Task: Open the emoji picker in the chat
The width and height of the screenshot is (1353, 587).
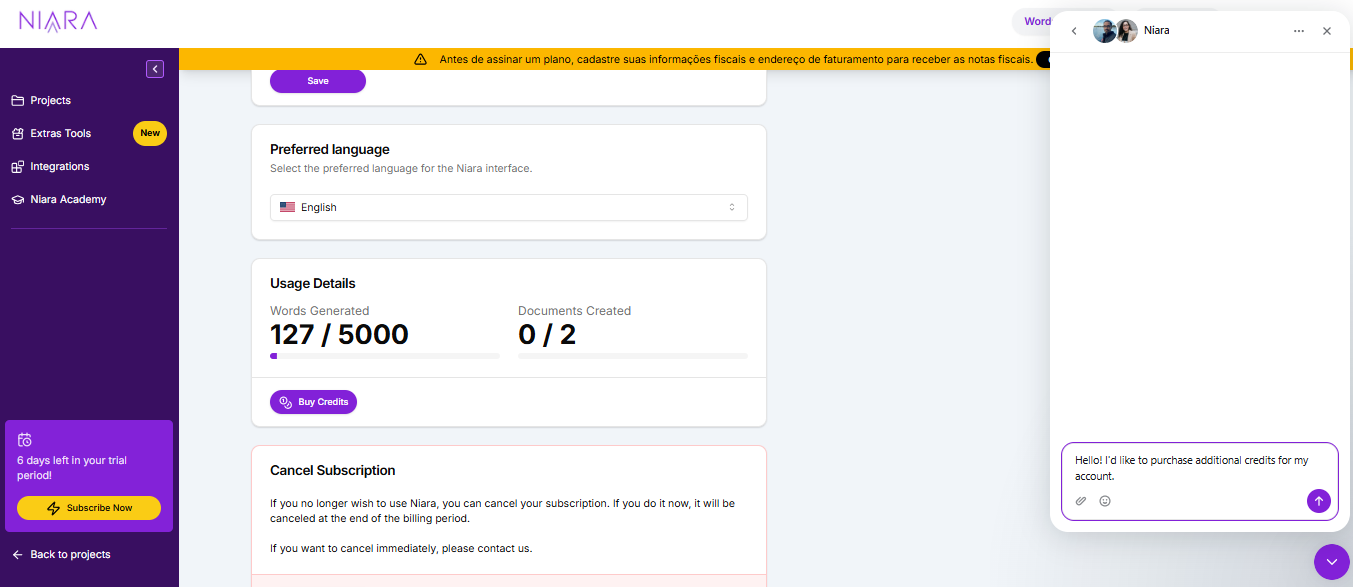Action: [x=1105, y=500]
